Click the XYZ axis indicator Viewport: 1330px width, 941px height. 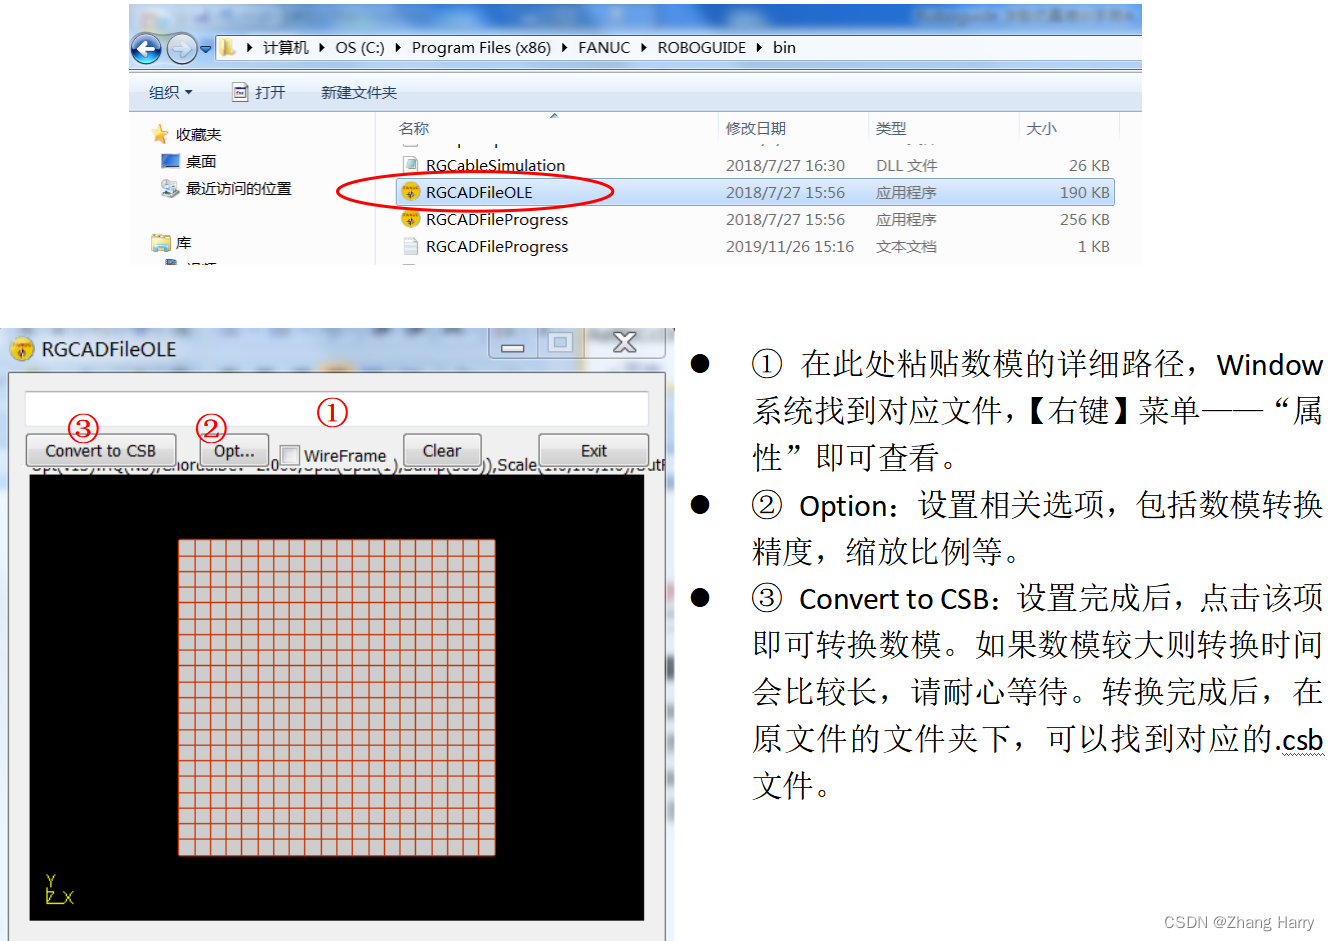pos(59,890)
